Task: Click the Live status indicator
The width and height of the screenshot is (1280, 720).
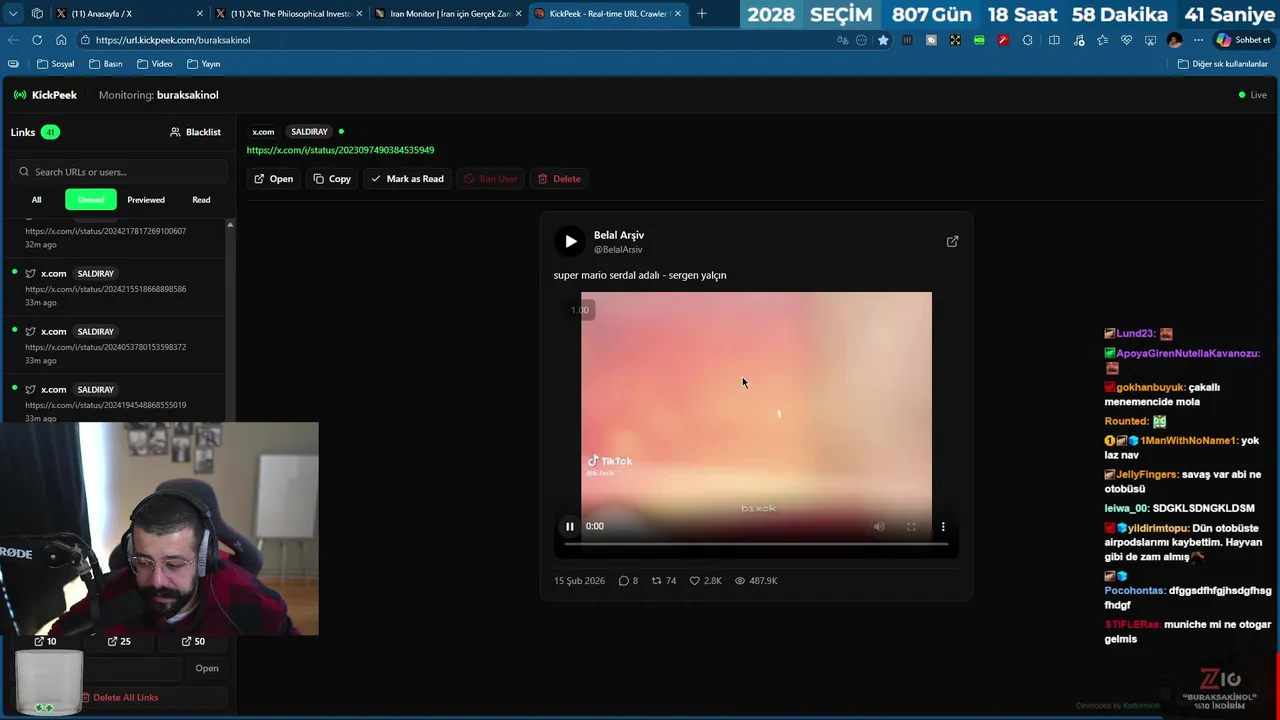Action: tap(1252, 95)
